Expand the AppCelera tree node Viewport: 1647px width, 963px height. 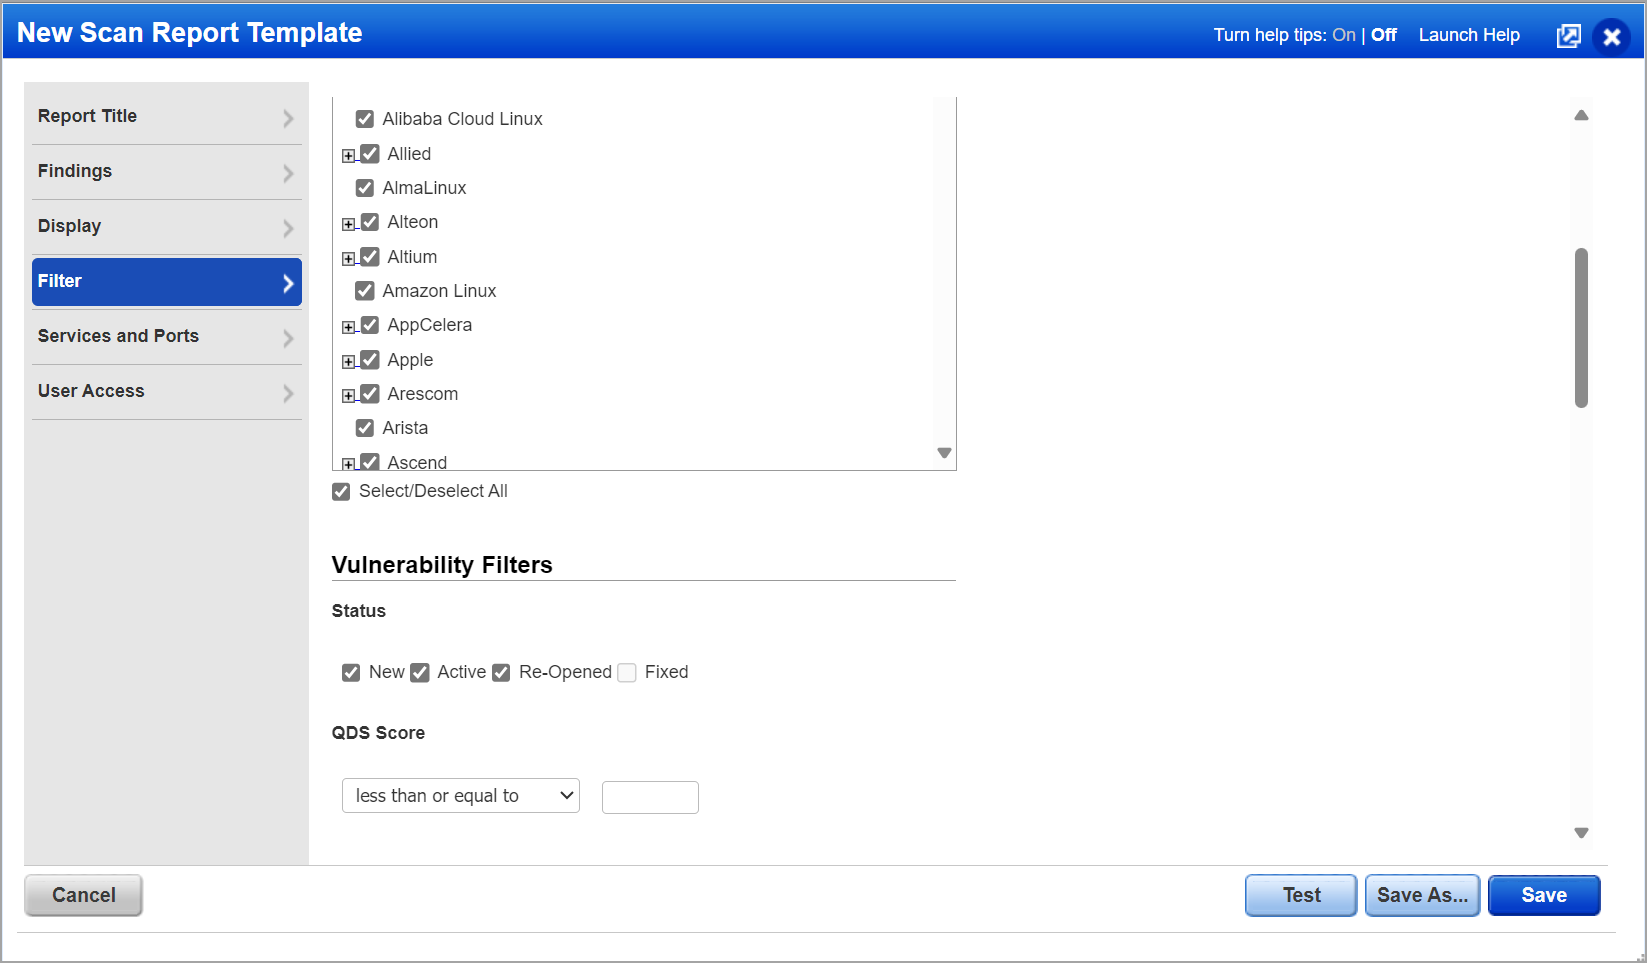(x=348, y=327)
